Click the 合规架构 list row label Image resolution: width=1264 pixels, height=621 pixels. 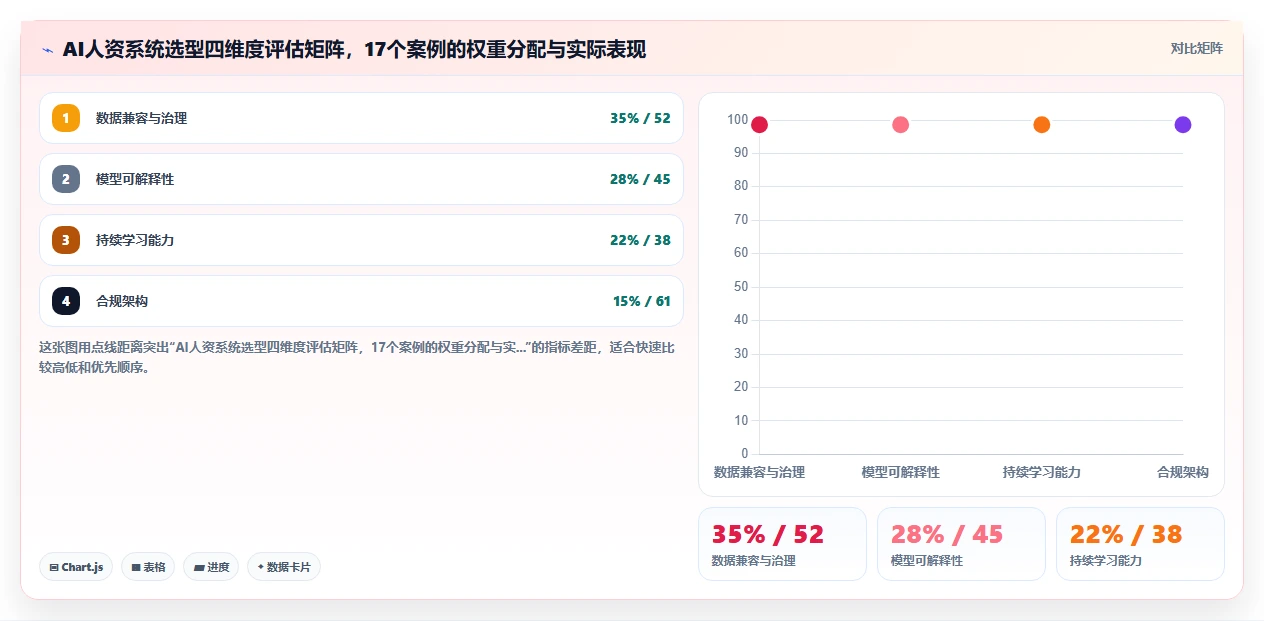coord(122,301)
